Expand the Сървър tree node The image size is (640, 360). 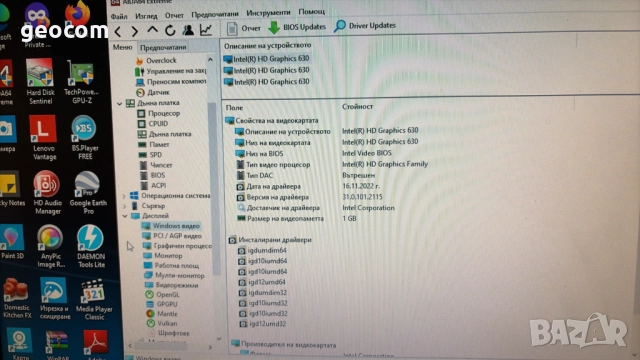[x=124, y=206]
